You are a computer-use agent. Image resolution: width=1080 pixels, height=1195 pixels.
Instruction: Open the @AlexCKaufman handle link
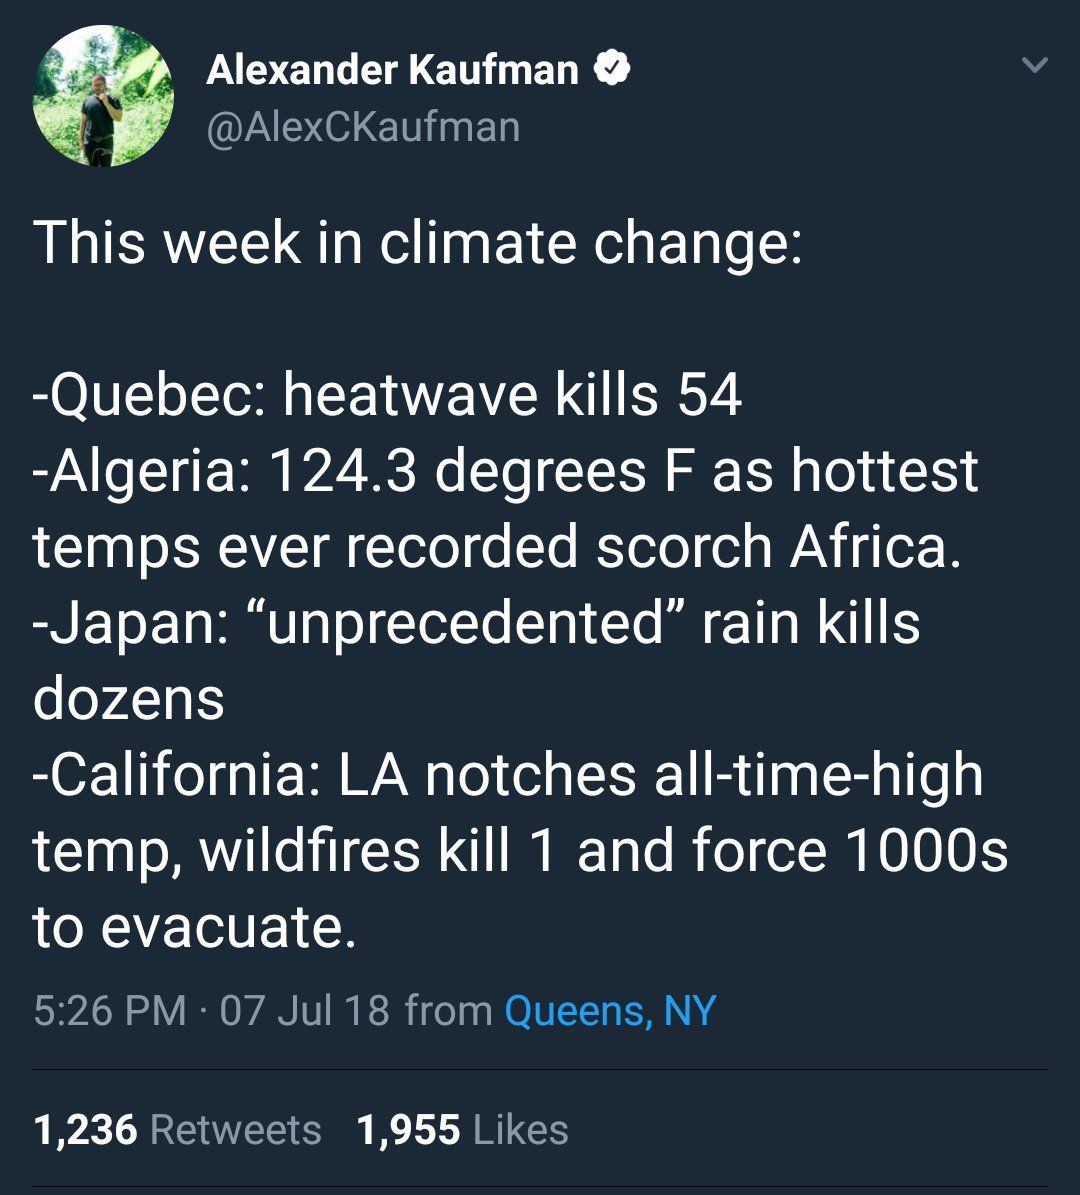click(363, 127)
